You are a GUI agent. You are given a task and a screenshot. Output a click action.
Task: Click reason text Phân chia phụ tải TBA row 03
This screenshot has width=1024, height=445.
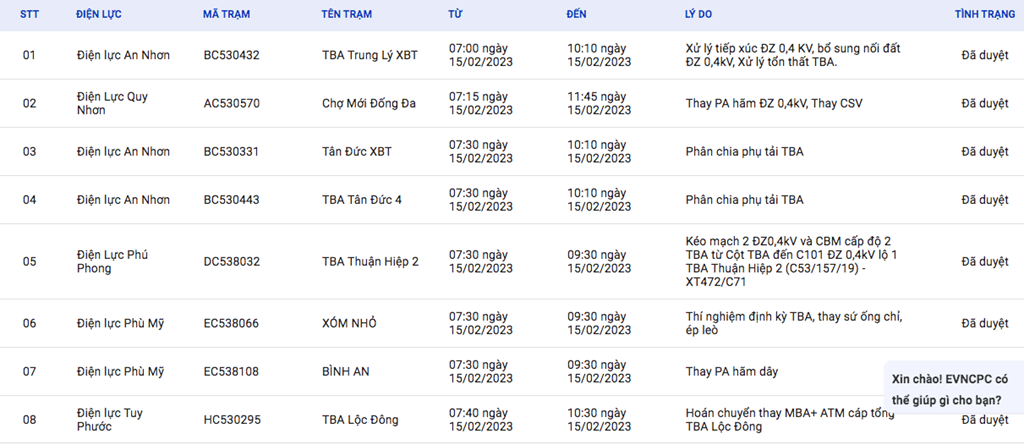(744, 152)
